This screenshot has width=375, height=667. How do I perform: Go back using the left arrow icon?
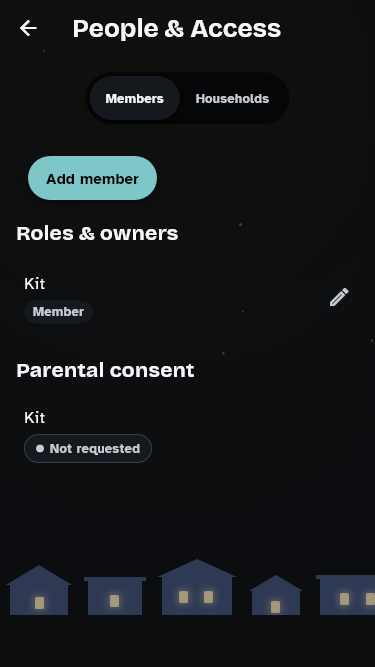pos(28,29)
